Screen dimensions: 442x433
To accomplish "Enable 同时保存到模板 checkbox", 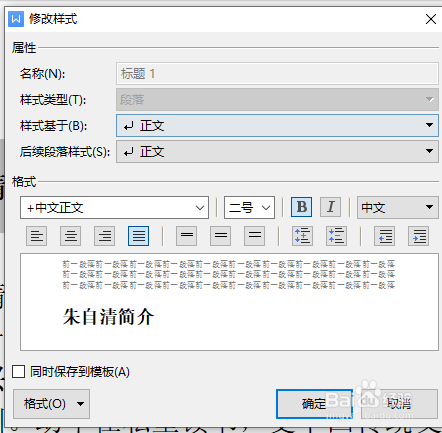I will pos(18,371).
